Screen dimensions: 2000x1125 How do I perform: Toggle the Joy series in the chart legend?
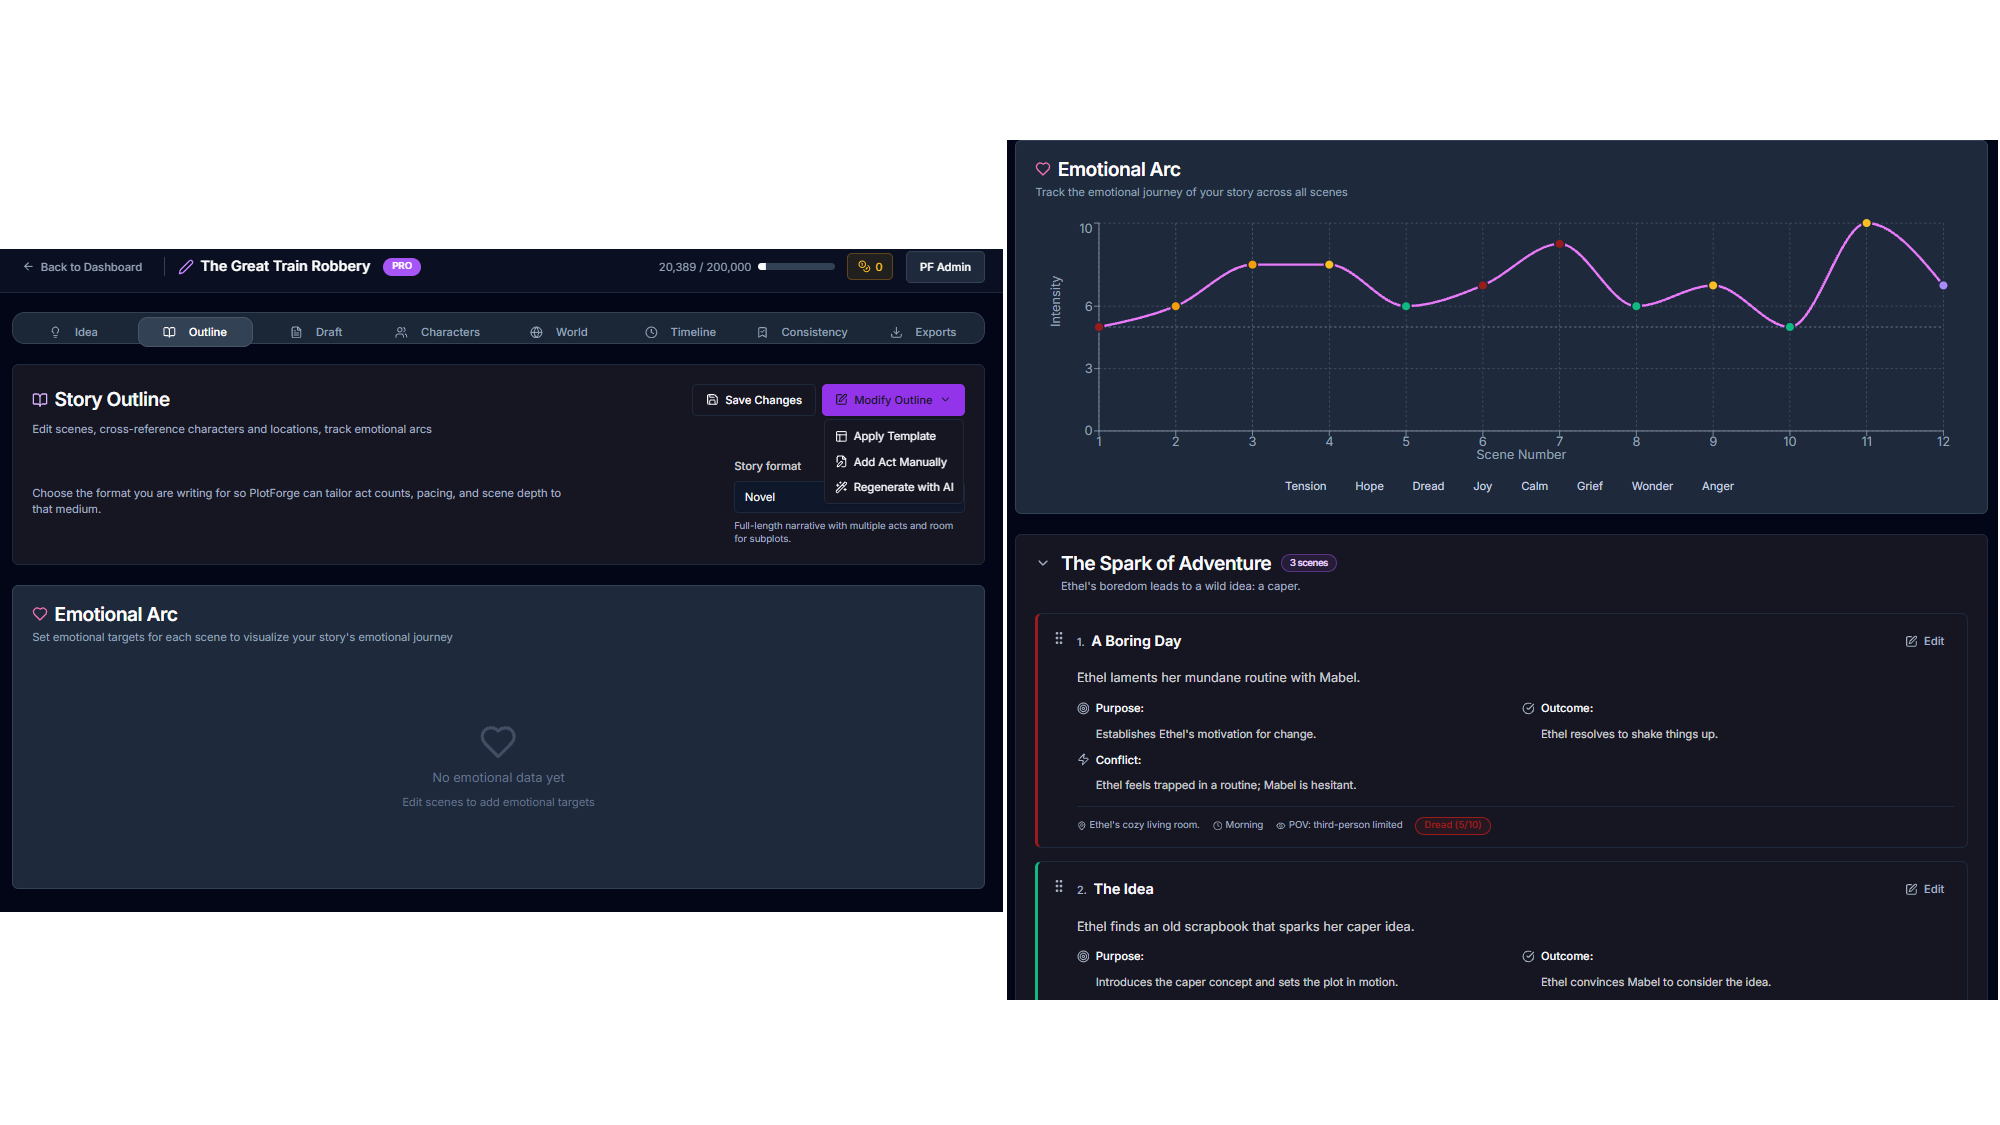pos(1482,486)
